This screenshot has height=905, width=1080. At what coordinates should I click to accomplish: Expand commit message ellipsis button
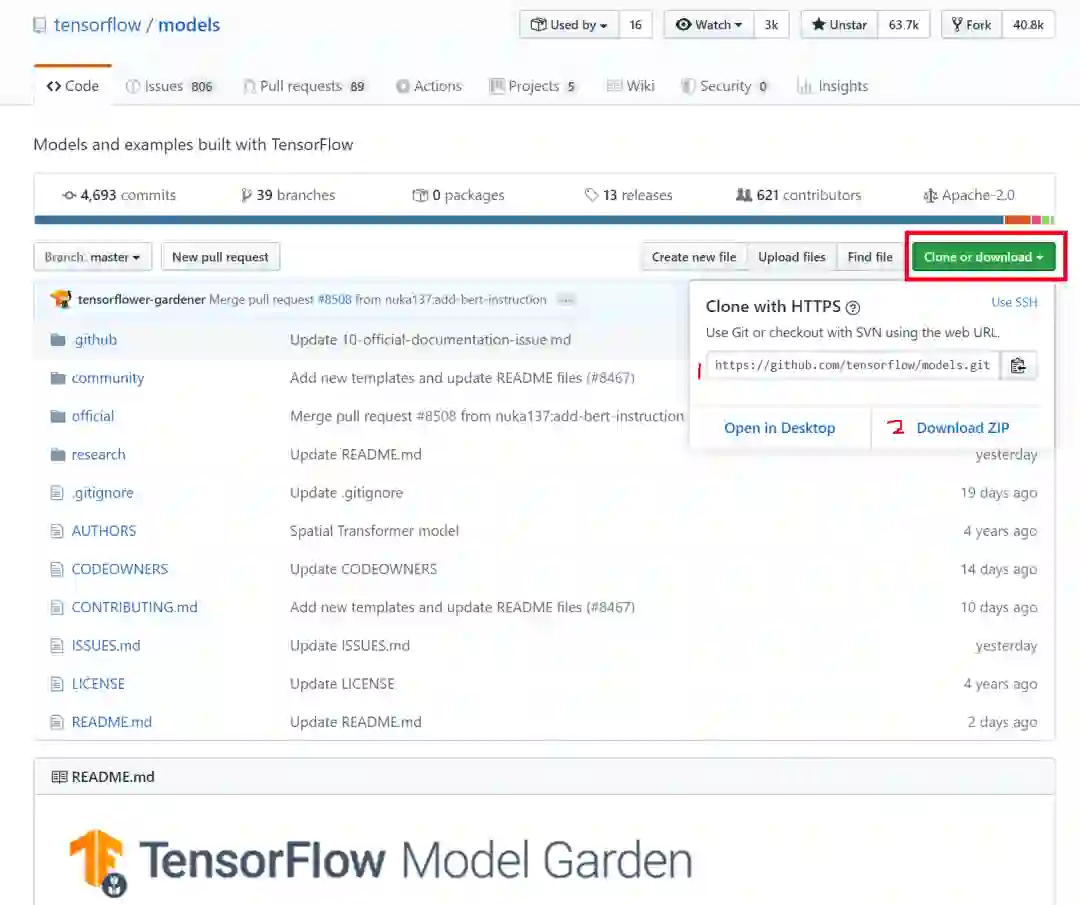pos(565,300)
